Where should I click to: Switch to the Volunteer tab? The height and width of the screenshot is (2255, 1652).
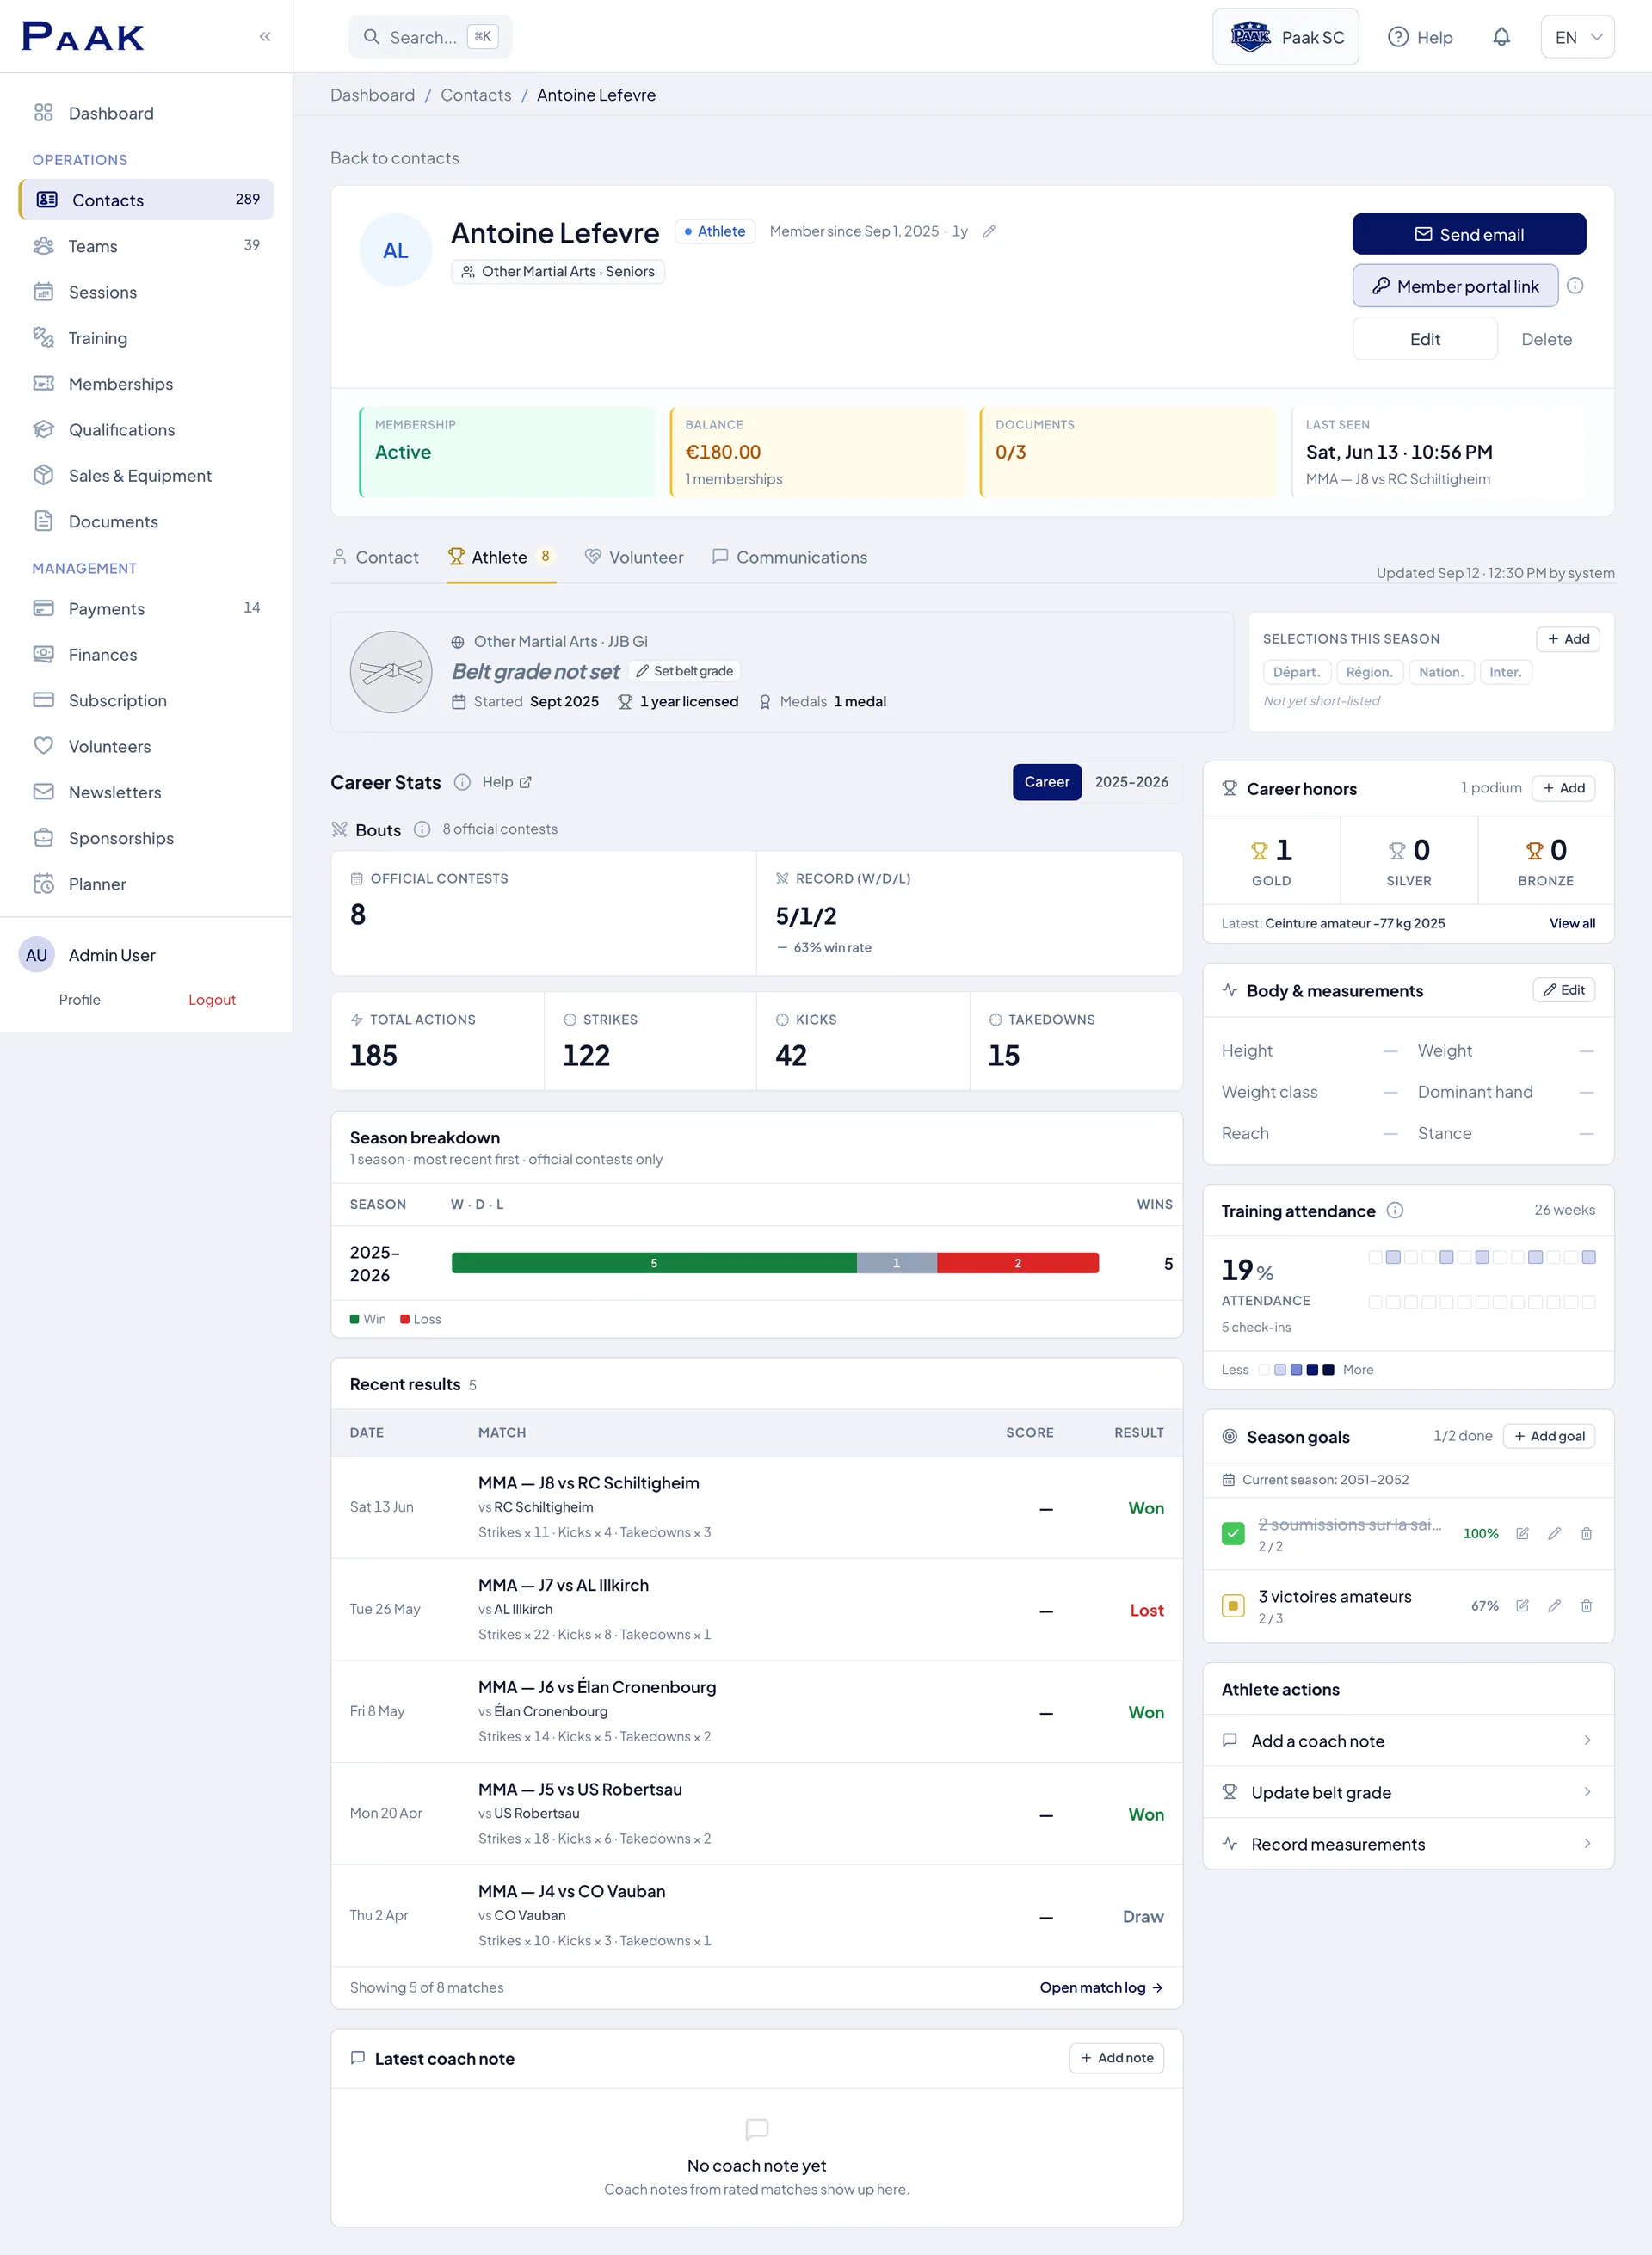tap(634, 557)
